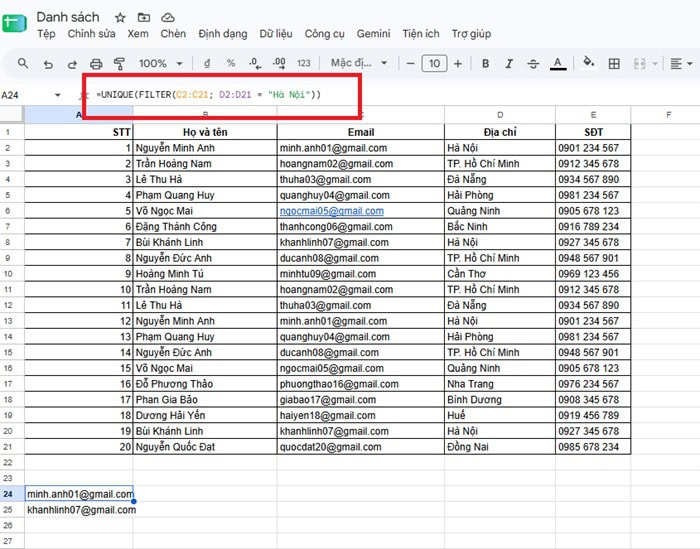Open the Định dạng menu
Screen dimensions: 700x549
pyautogui.click(x=222, y=34)
